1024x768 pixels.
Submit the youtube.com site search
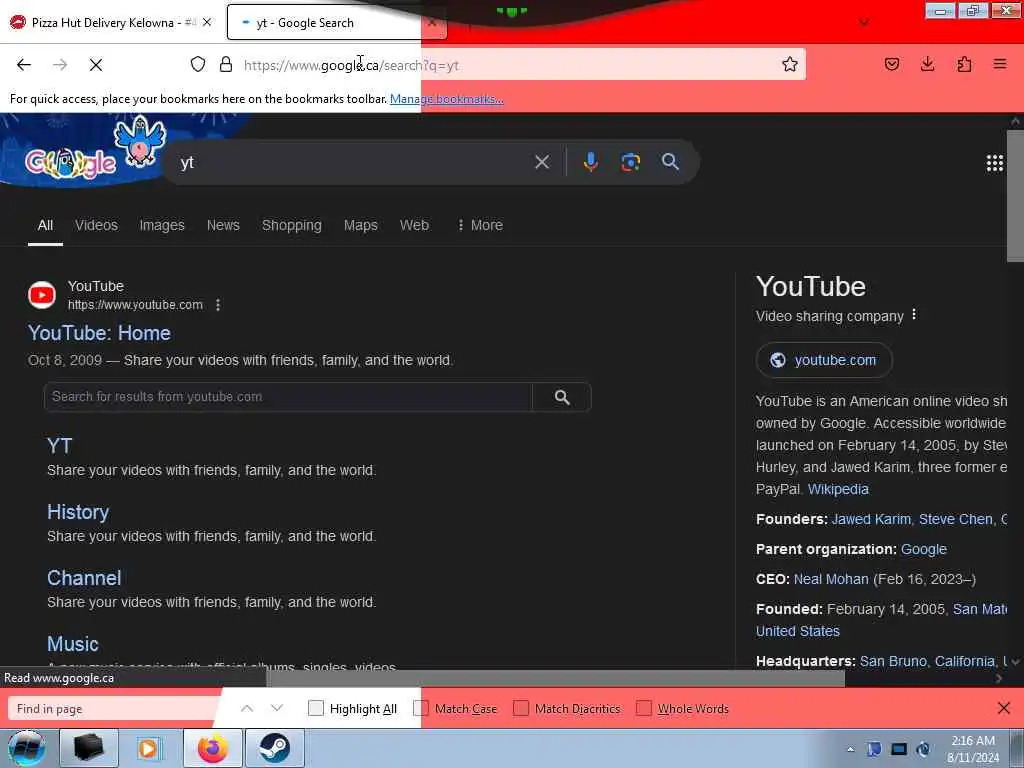pos(562,397)
